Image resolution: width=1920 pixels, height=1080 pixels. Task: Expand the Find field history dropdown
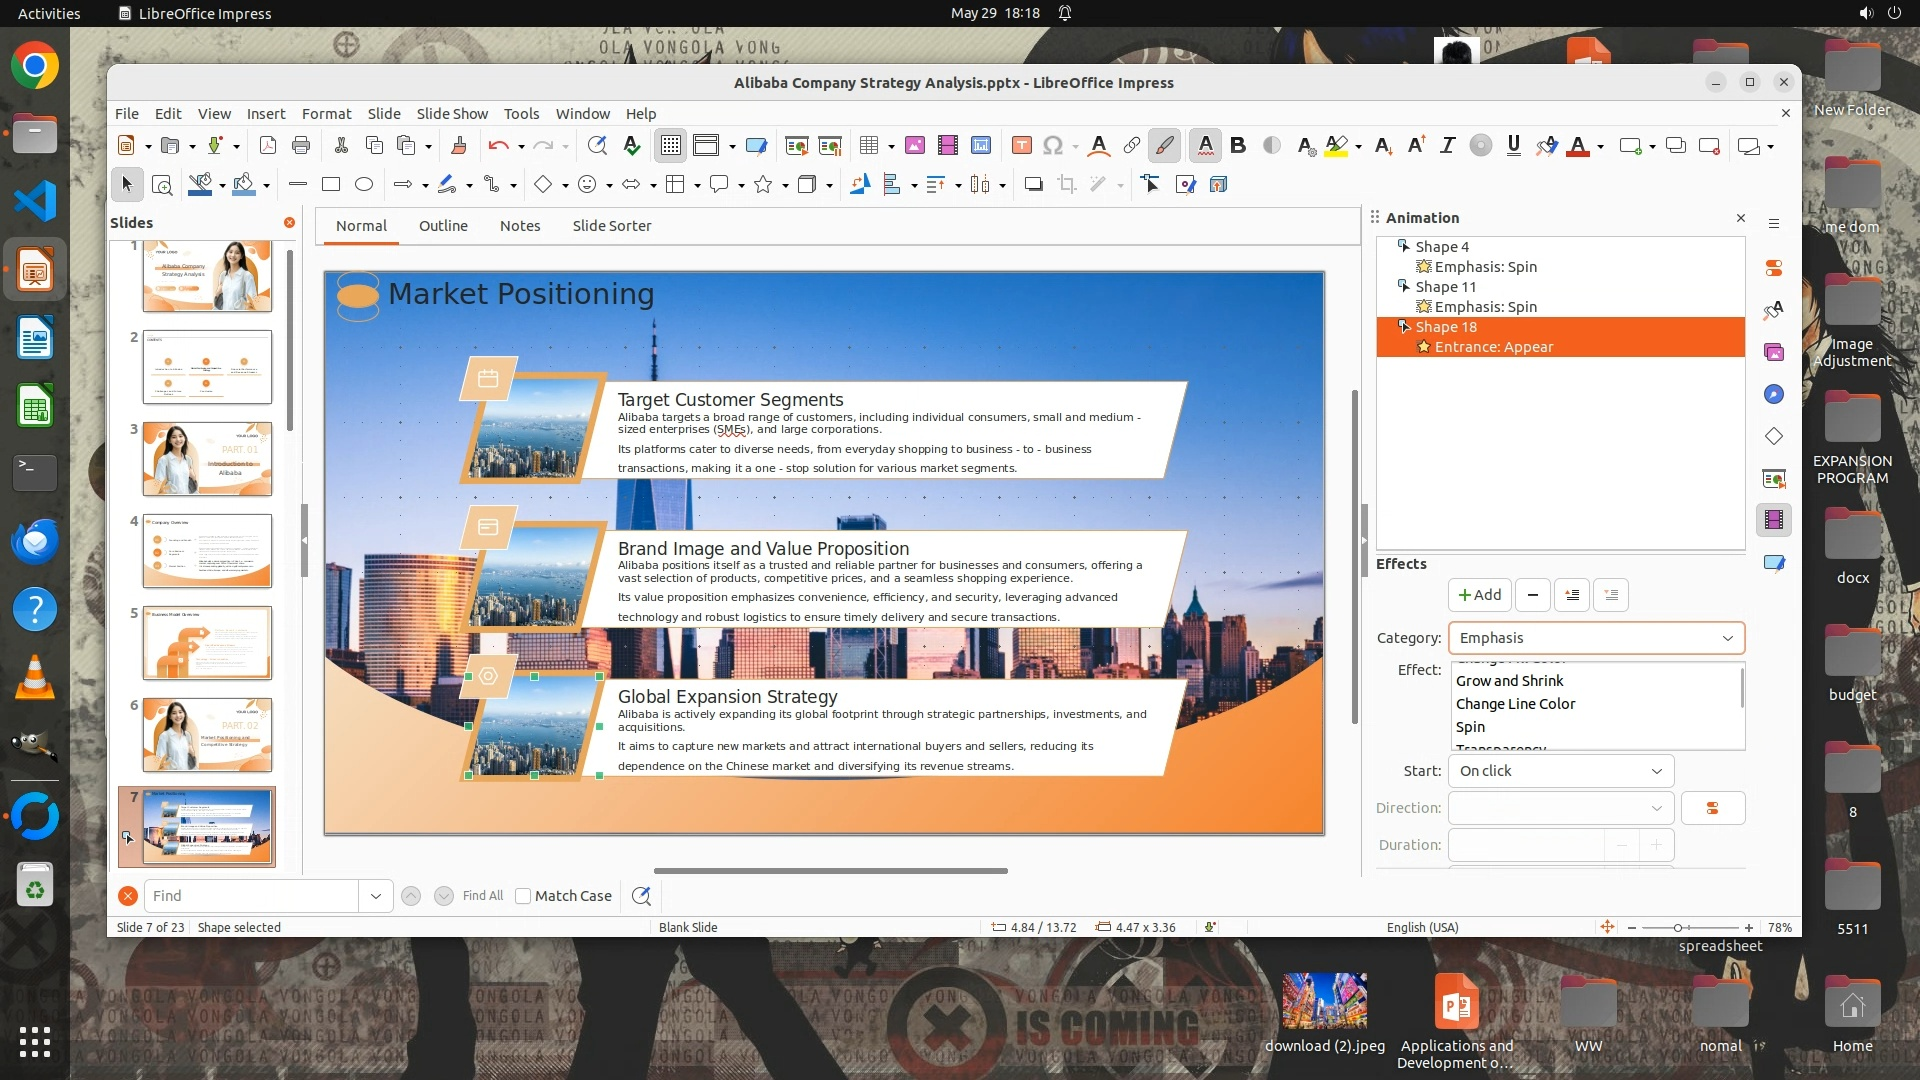pyautogui.click(x=375, y=896)
